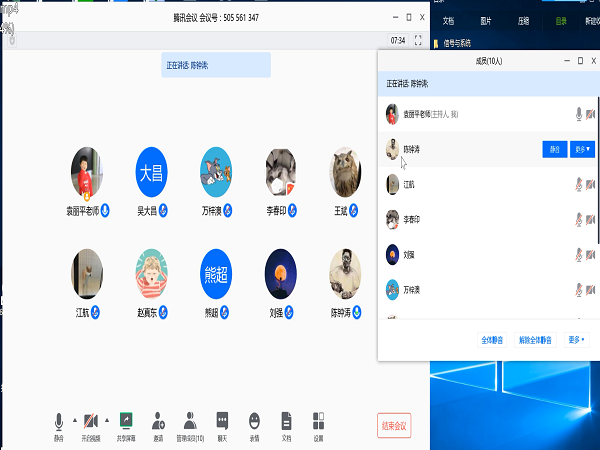Toggle 袁丽平老师 microphone in the members list
The image size is (600, 450).
[x=579, y=114]
